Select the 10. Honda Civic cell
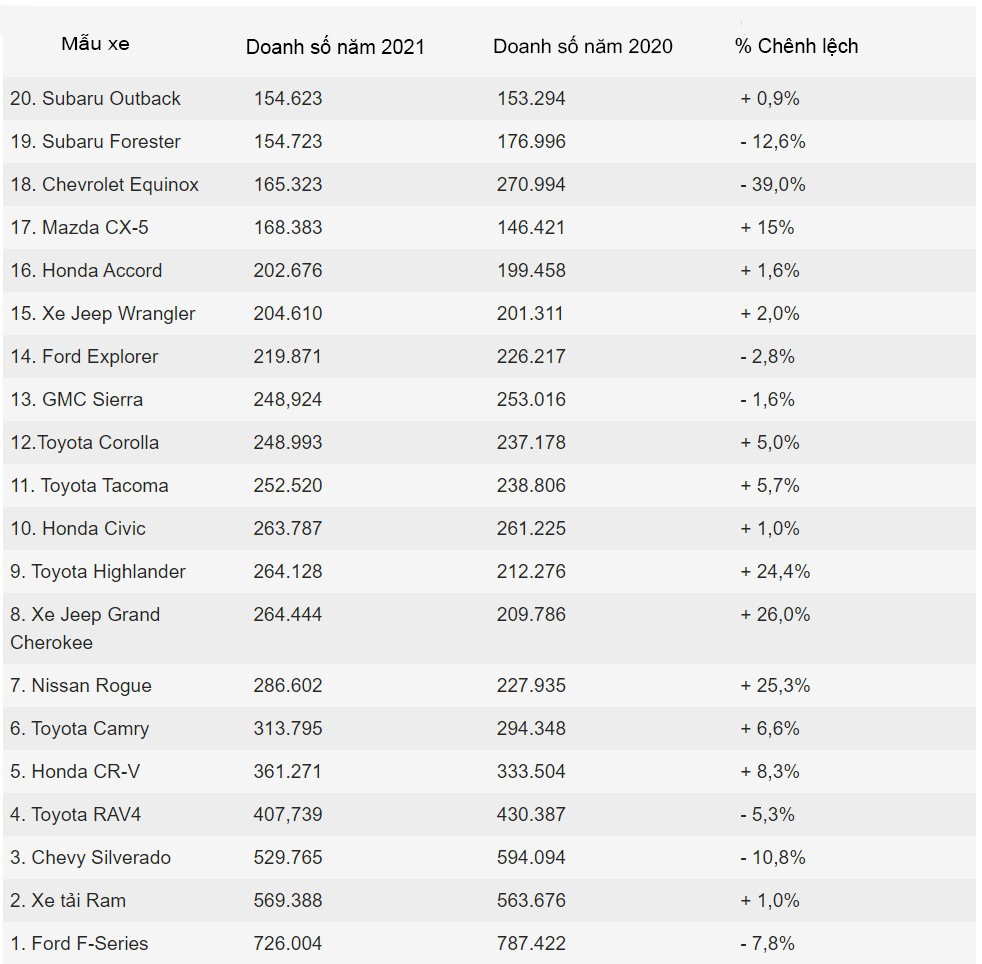982x964 pixels. (78, 529)
